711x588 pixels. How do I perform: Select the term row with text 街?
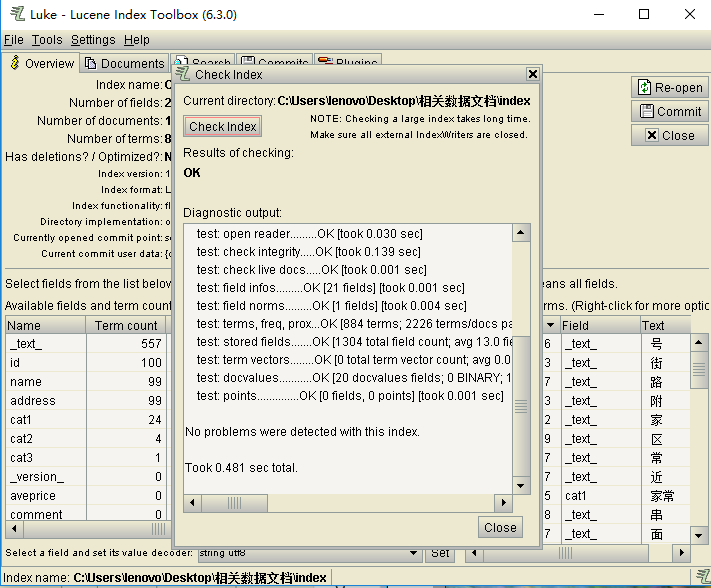tap(617, 363)
